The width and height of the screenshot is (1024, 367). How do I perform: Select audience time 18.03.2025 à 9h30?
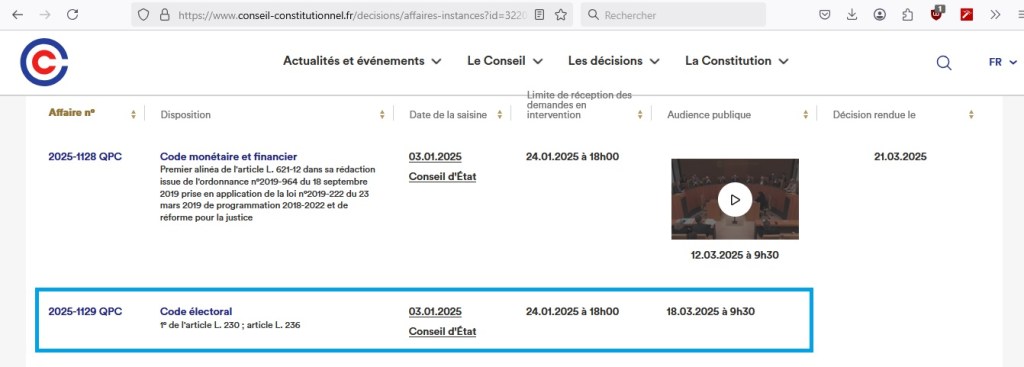(x=711, y=311)
